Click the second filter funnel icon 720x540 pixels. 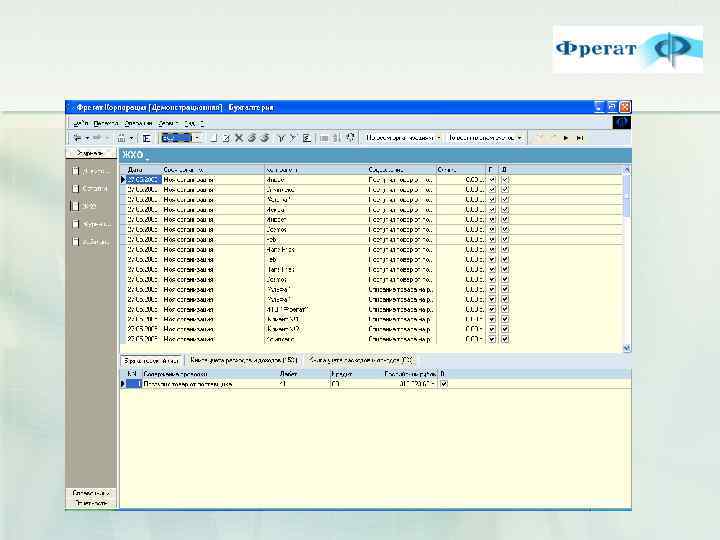(x=293, y=138)
